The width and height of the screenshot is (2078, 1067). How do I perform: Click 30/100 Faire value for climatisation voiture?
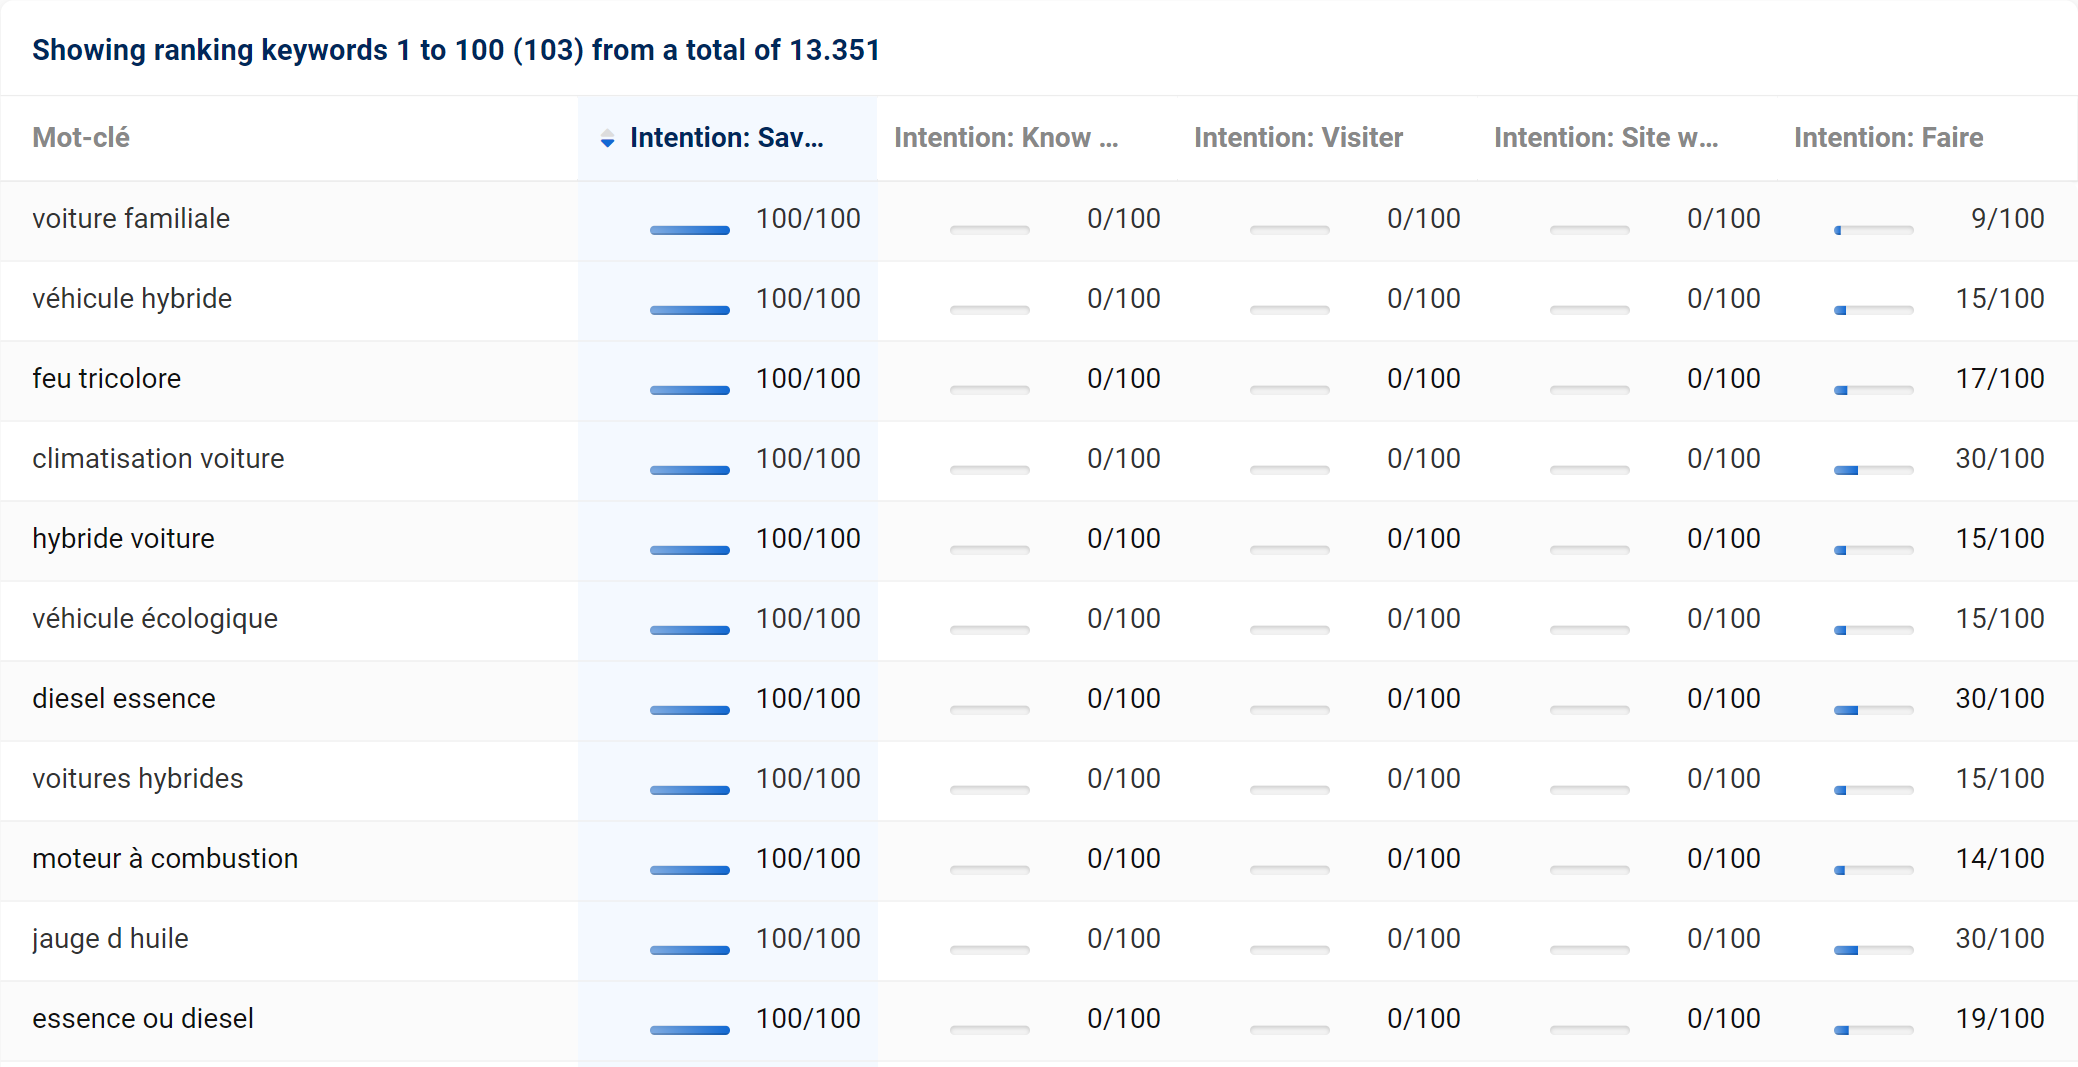[2000, 459]
